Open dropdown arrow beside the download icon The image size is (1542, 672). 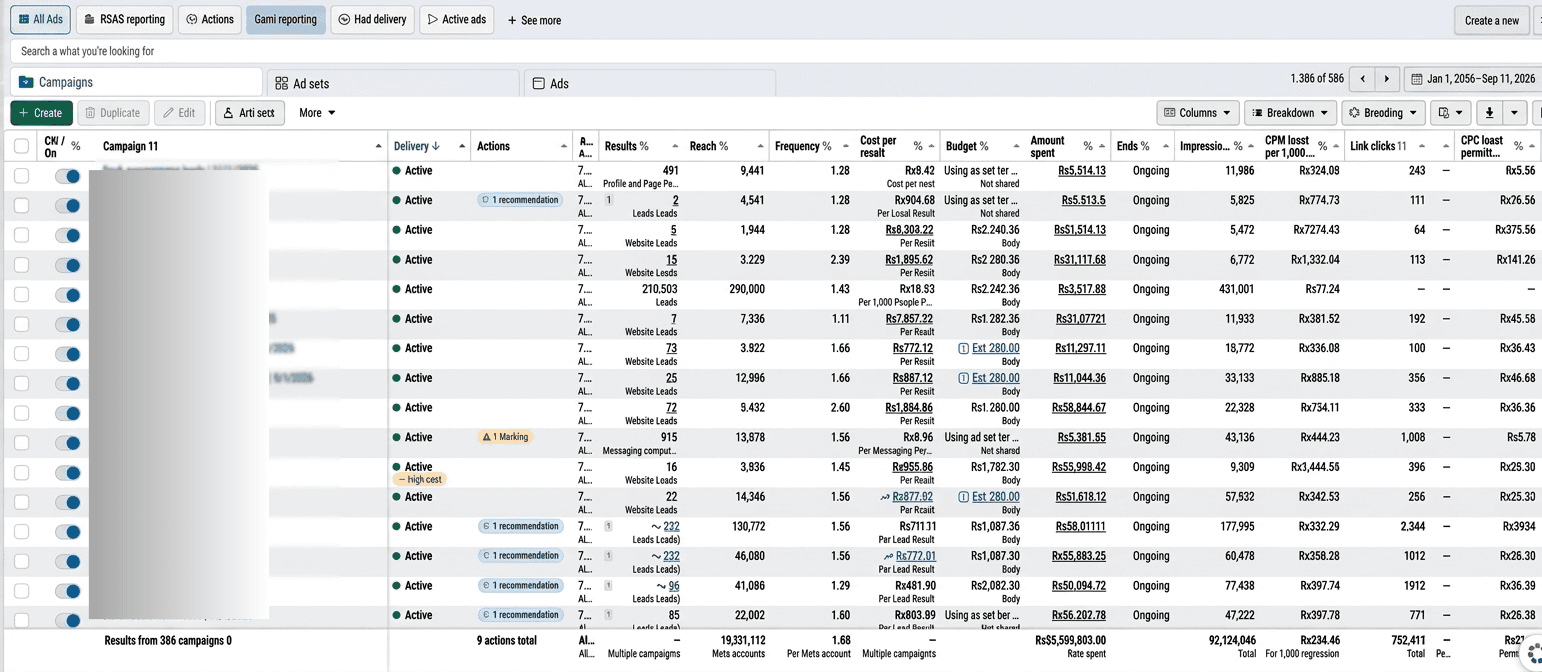[x=1515, y=113]
